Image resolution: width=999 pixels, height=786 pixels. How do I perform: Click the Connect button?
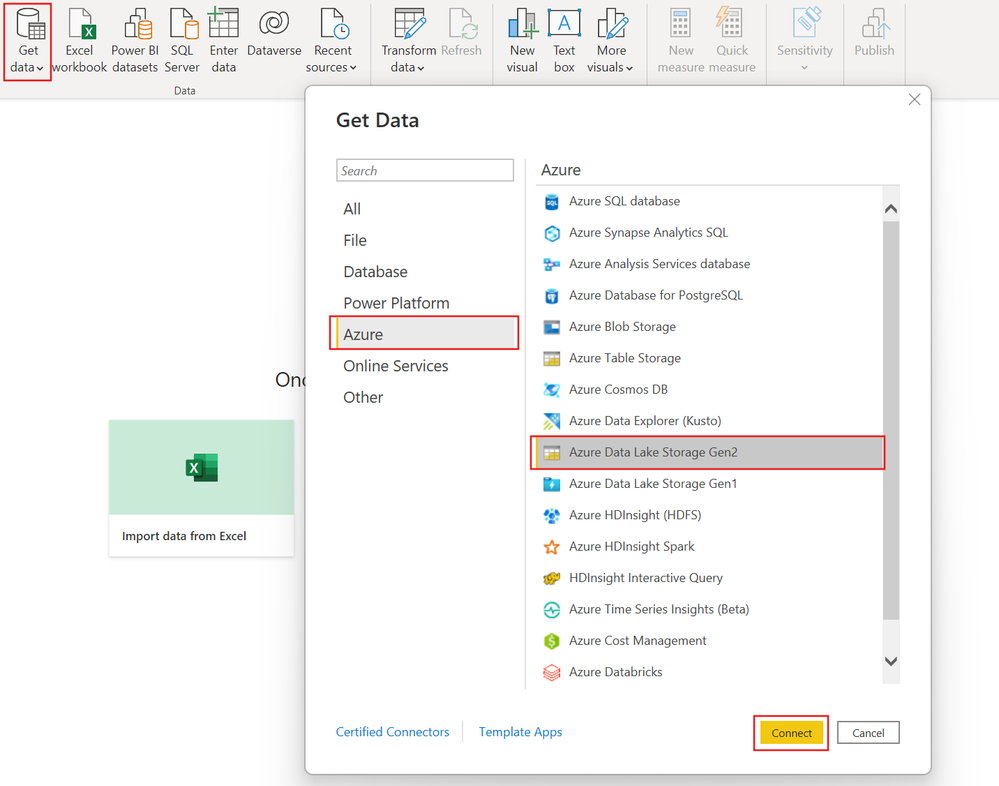pyautogui.click(x=791, y=733)
